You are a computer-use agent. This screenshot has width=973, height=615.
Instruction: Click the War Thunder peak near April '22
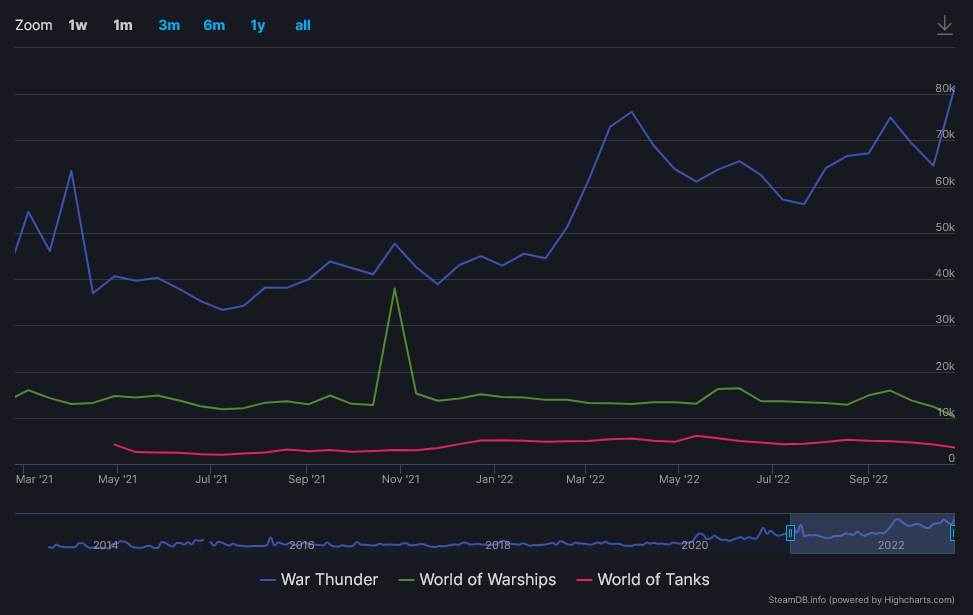click(x=631, y=112)
